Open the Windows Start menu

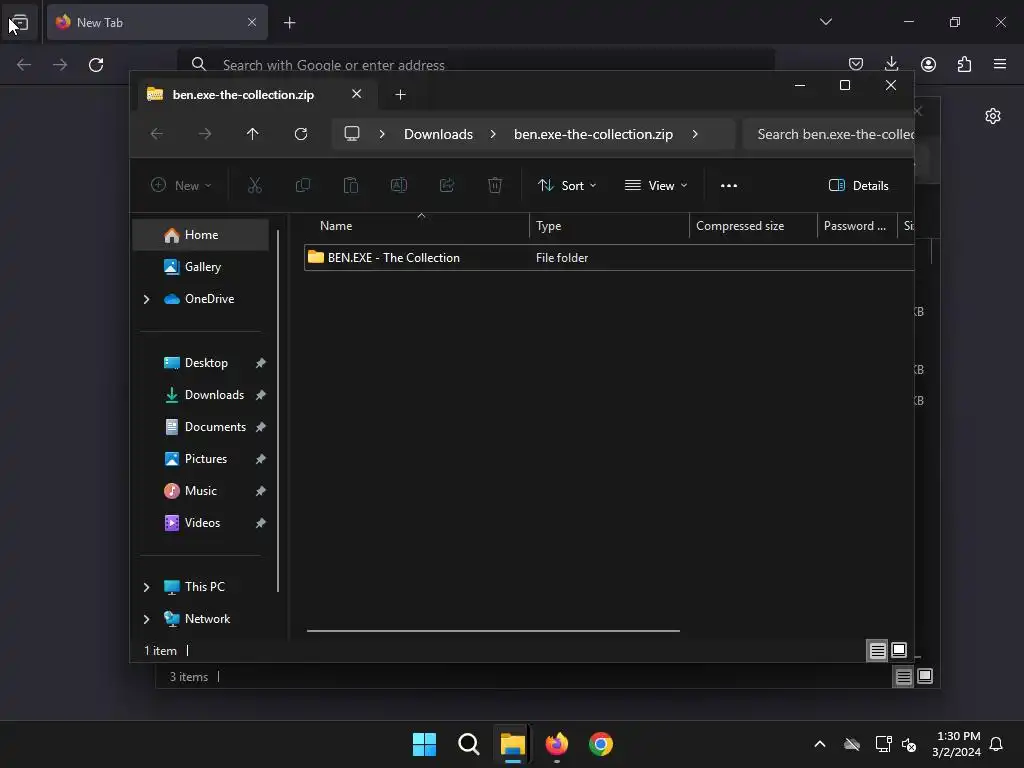(424, 744)
